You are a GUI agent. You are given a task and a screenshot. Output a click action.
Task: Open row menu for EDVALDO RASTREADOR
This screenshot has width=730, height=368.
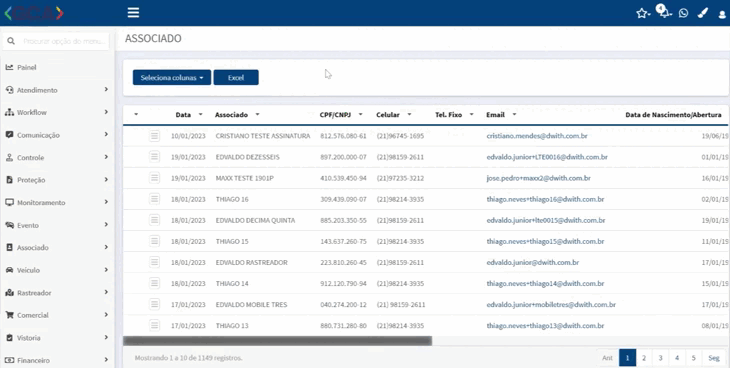click(155, 262)
